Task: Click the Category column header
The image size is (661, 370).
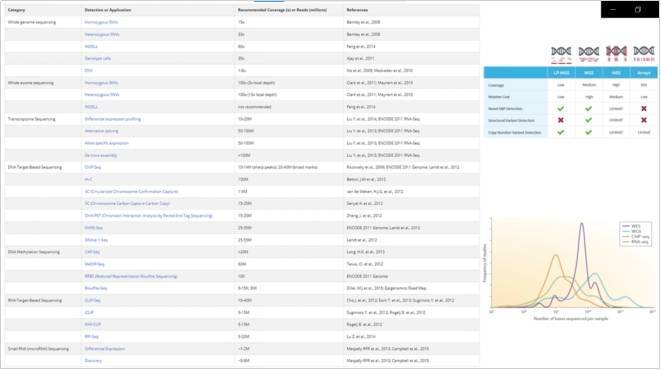Action: [x=17, y=10]
